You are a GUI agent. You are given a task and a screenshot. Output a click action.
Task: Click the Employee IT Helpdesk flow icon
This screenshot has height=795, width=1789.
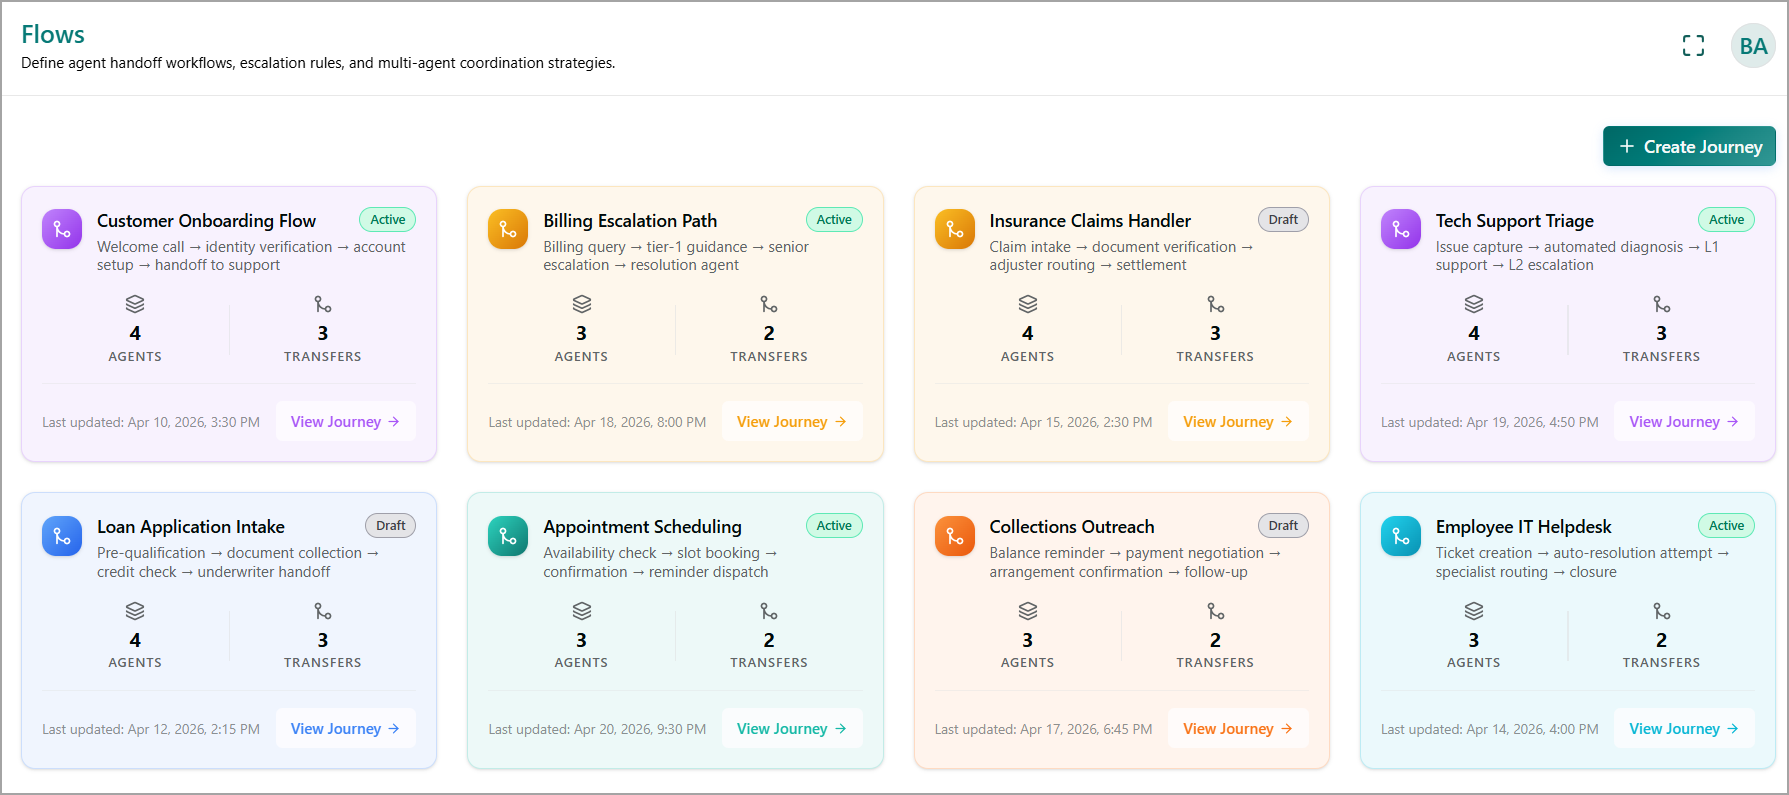pos(1401,536)
